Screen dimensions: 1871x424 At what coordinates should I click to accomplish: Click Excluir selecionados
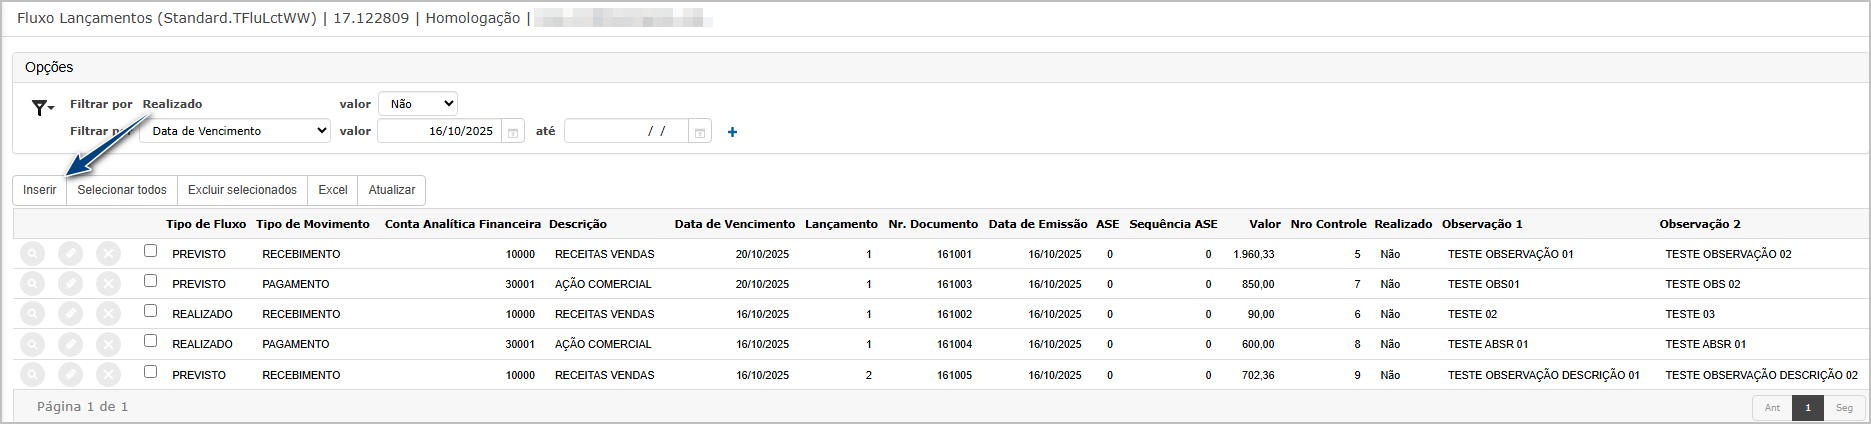point(242,190)
